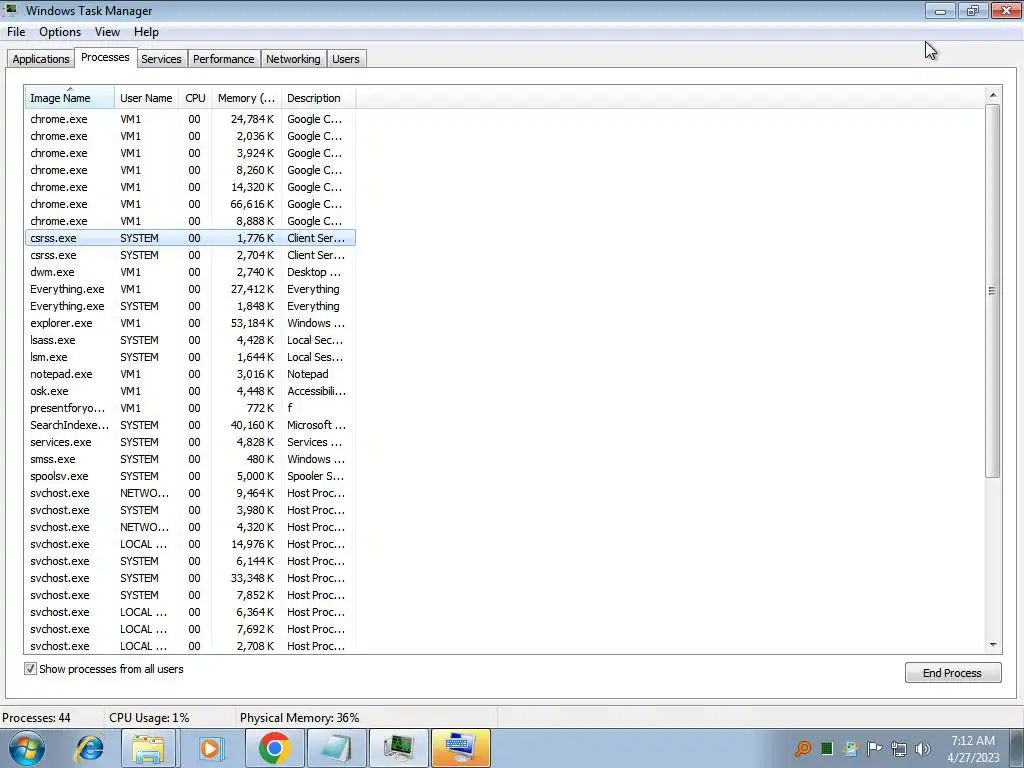Select the csrss.exe row using 1,776 K
The image size is (1024, 768).
coord(190,238)
